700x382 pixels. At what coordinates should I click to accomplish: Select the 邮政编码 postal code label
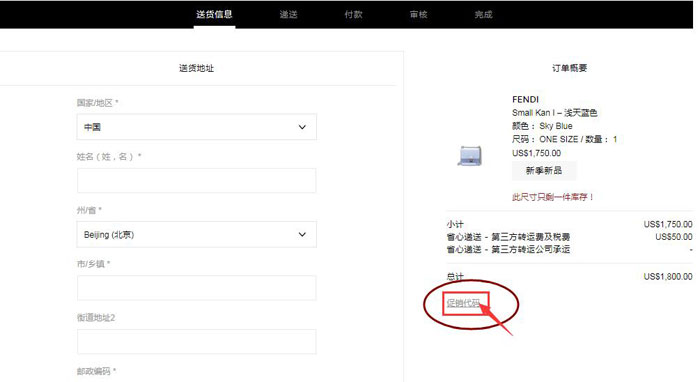(96, 371)
